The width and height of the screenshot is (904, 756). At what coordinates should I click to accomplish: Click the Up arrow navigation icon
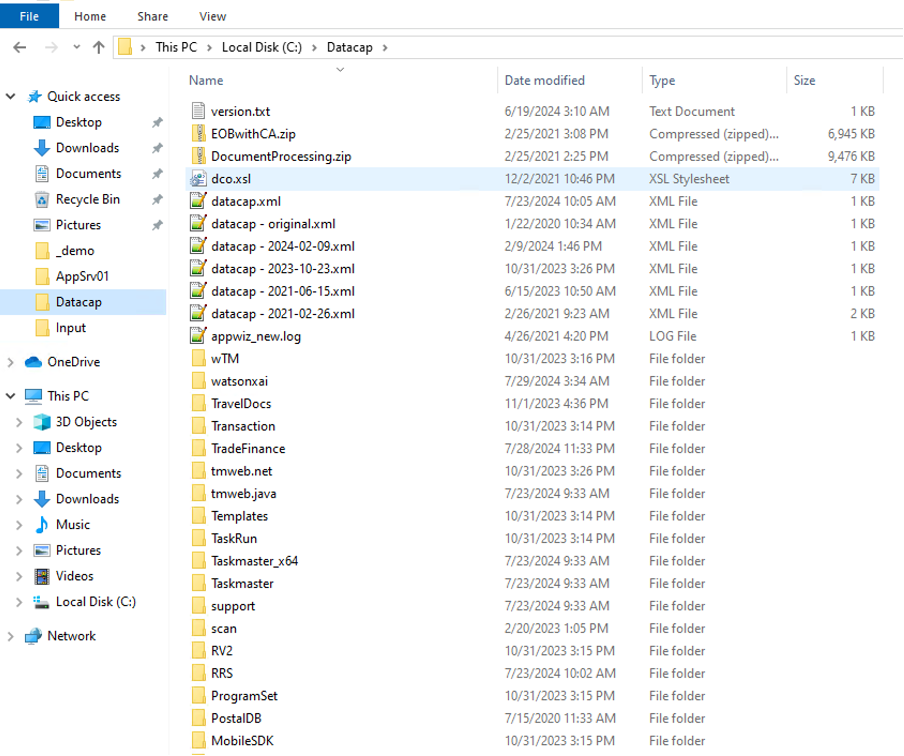[x=98, y=47]
